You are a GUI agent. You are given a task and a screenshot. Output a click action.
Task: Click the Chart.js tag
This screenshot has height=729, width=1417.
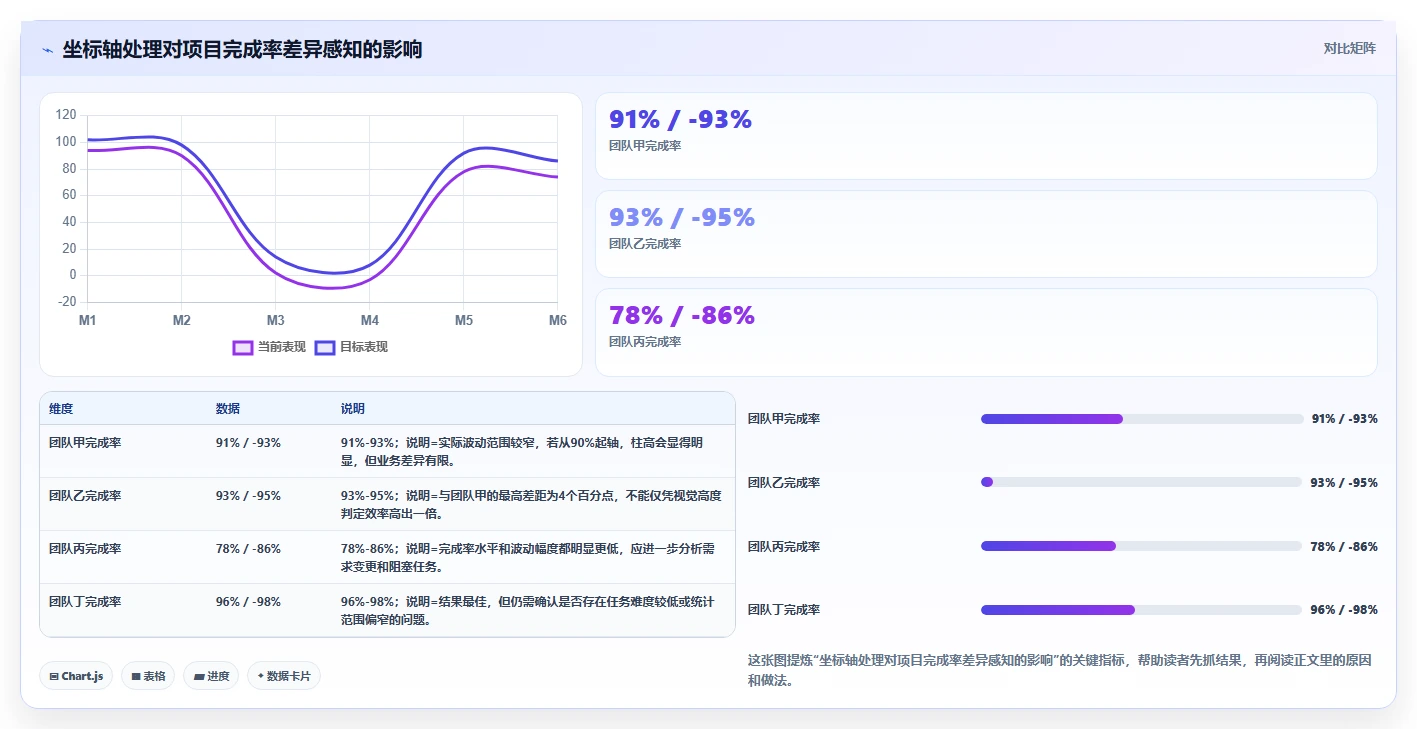point(76,676)
